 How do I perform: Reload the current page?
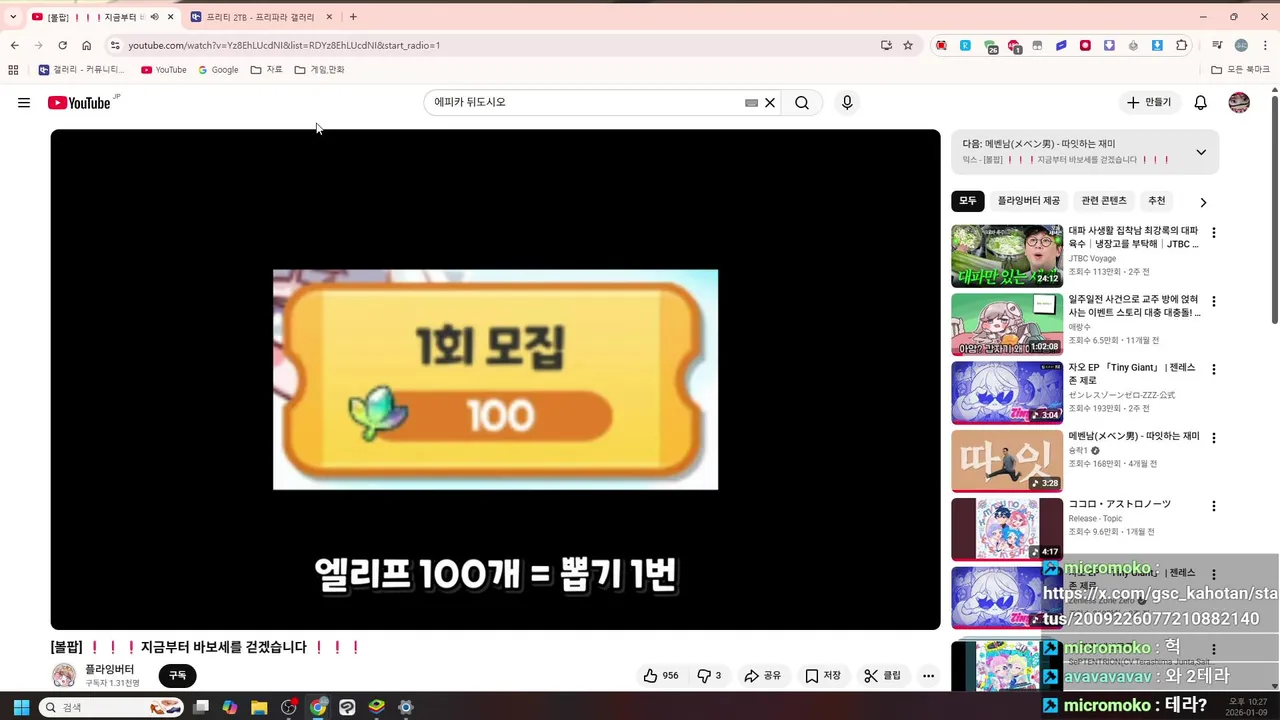coord(62,45)
